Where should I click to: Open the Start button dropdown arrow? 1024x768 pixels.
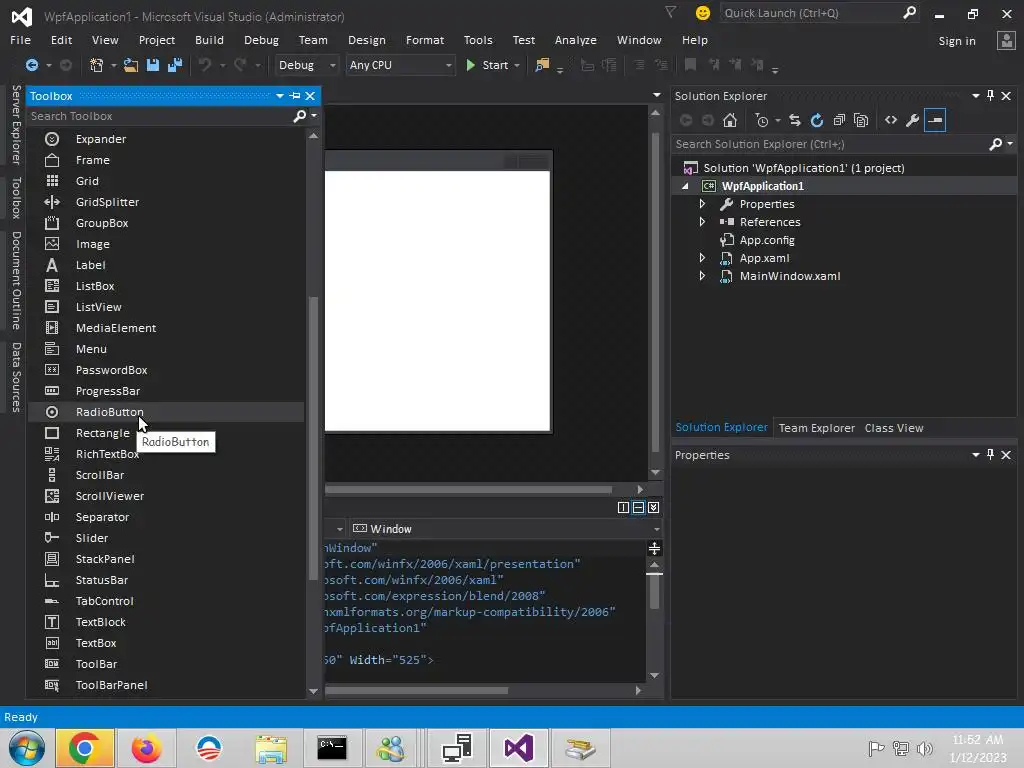point(517,65)
